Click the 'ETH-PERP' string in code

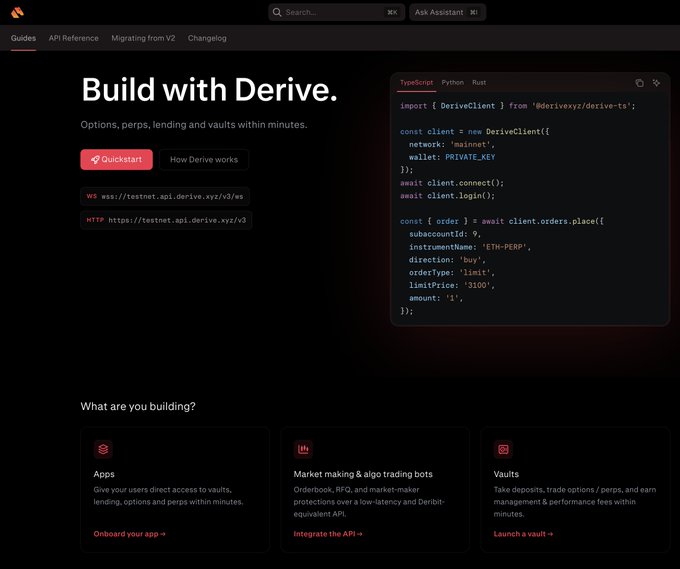(504, 247)
